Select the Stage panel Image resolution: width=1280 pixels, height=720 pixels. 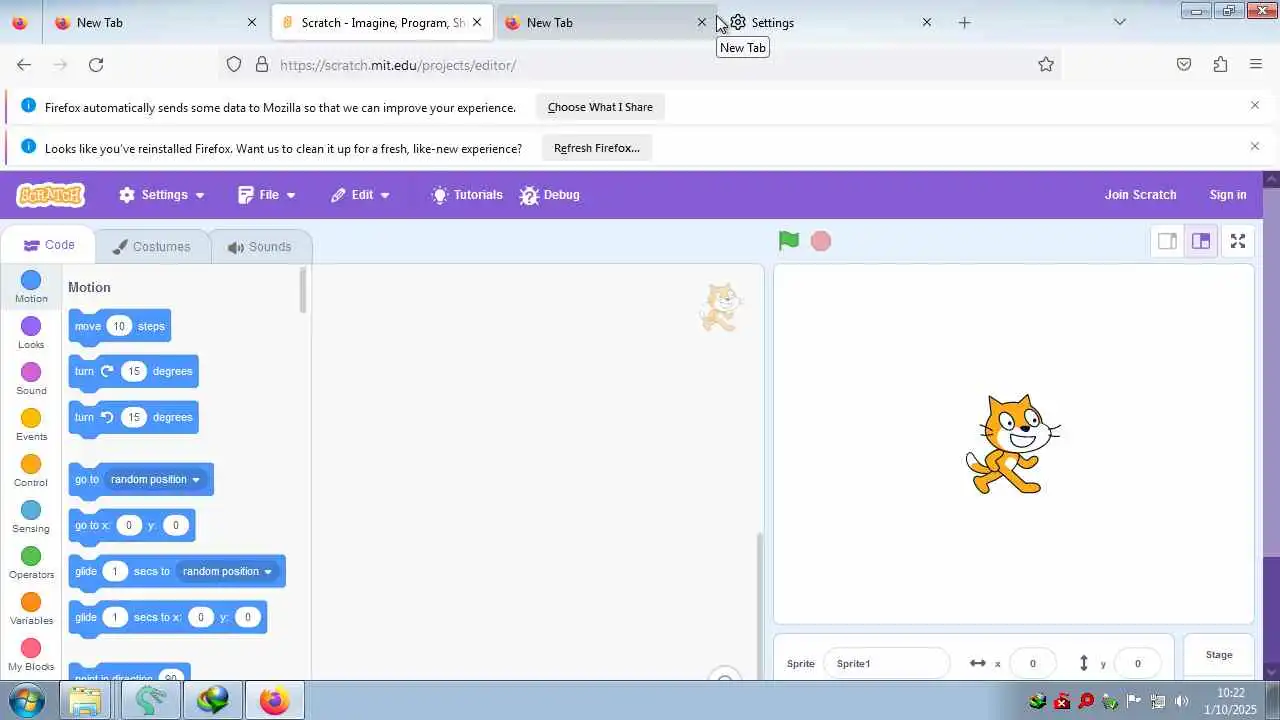1219,656
